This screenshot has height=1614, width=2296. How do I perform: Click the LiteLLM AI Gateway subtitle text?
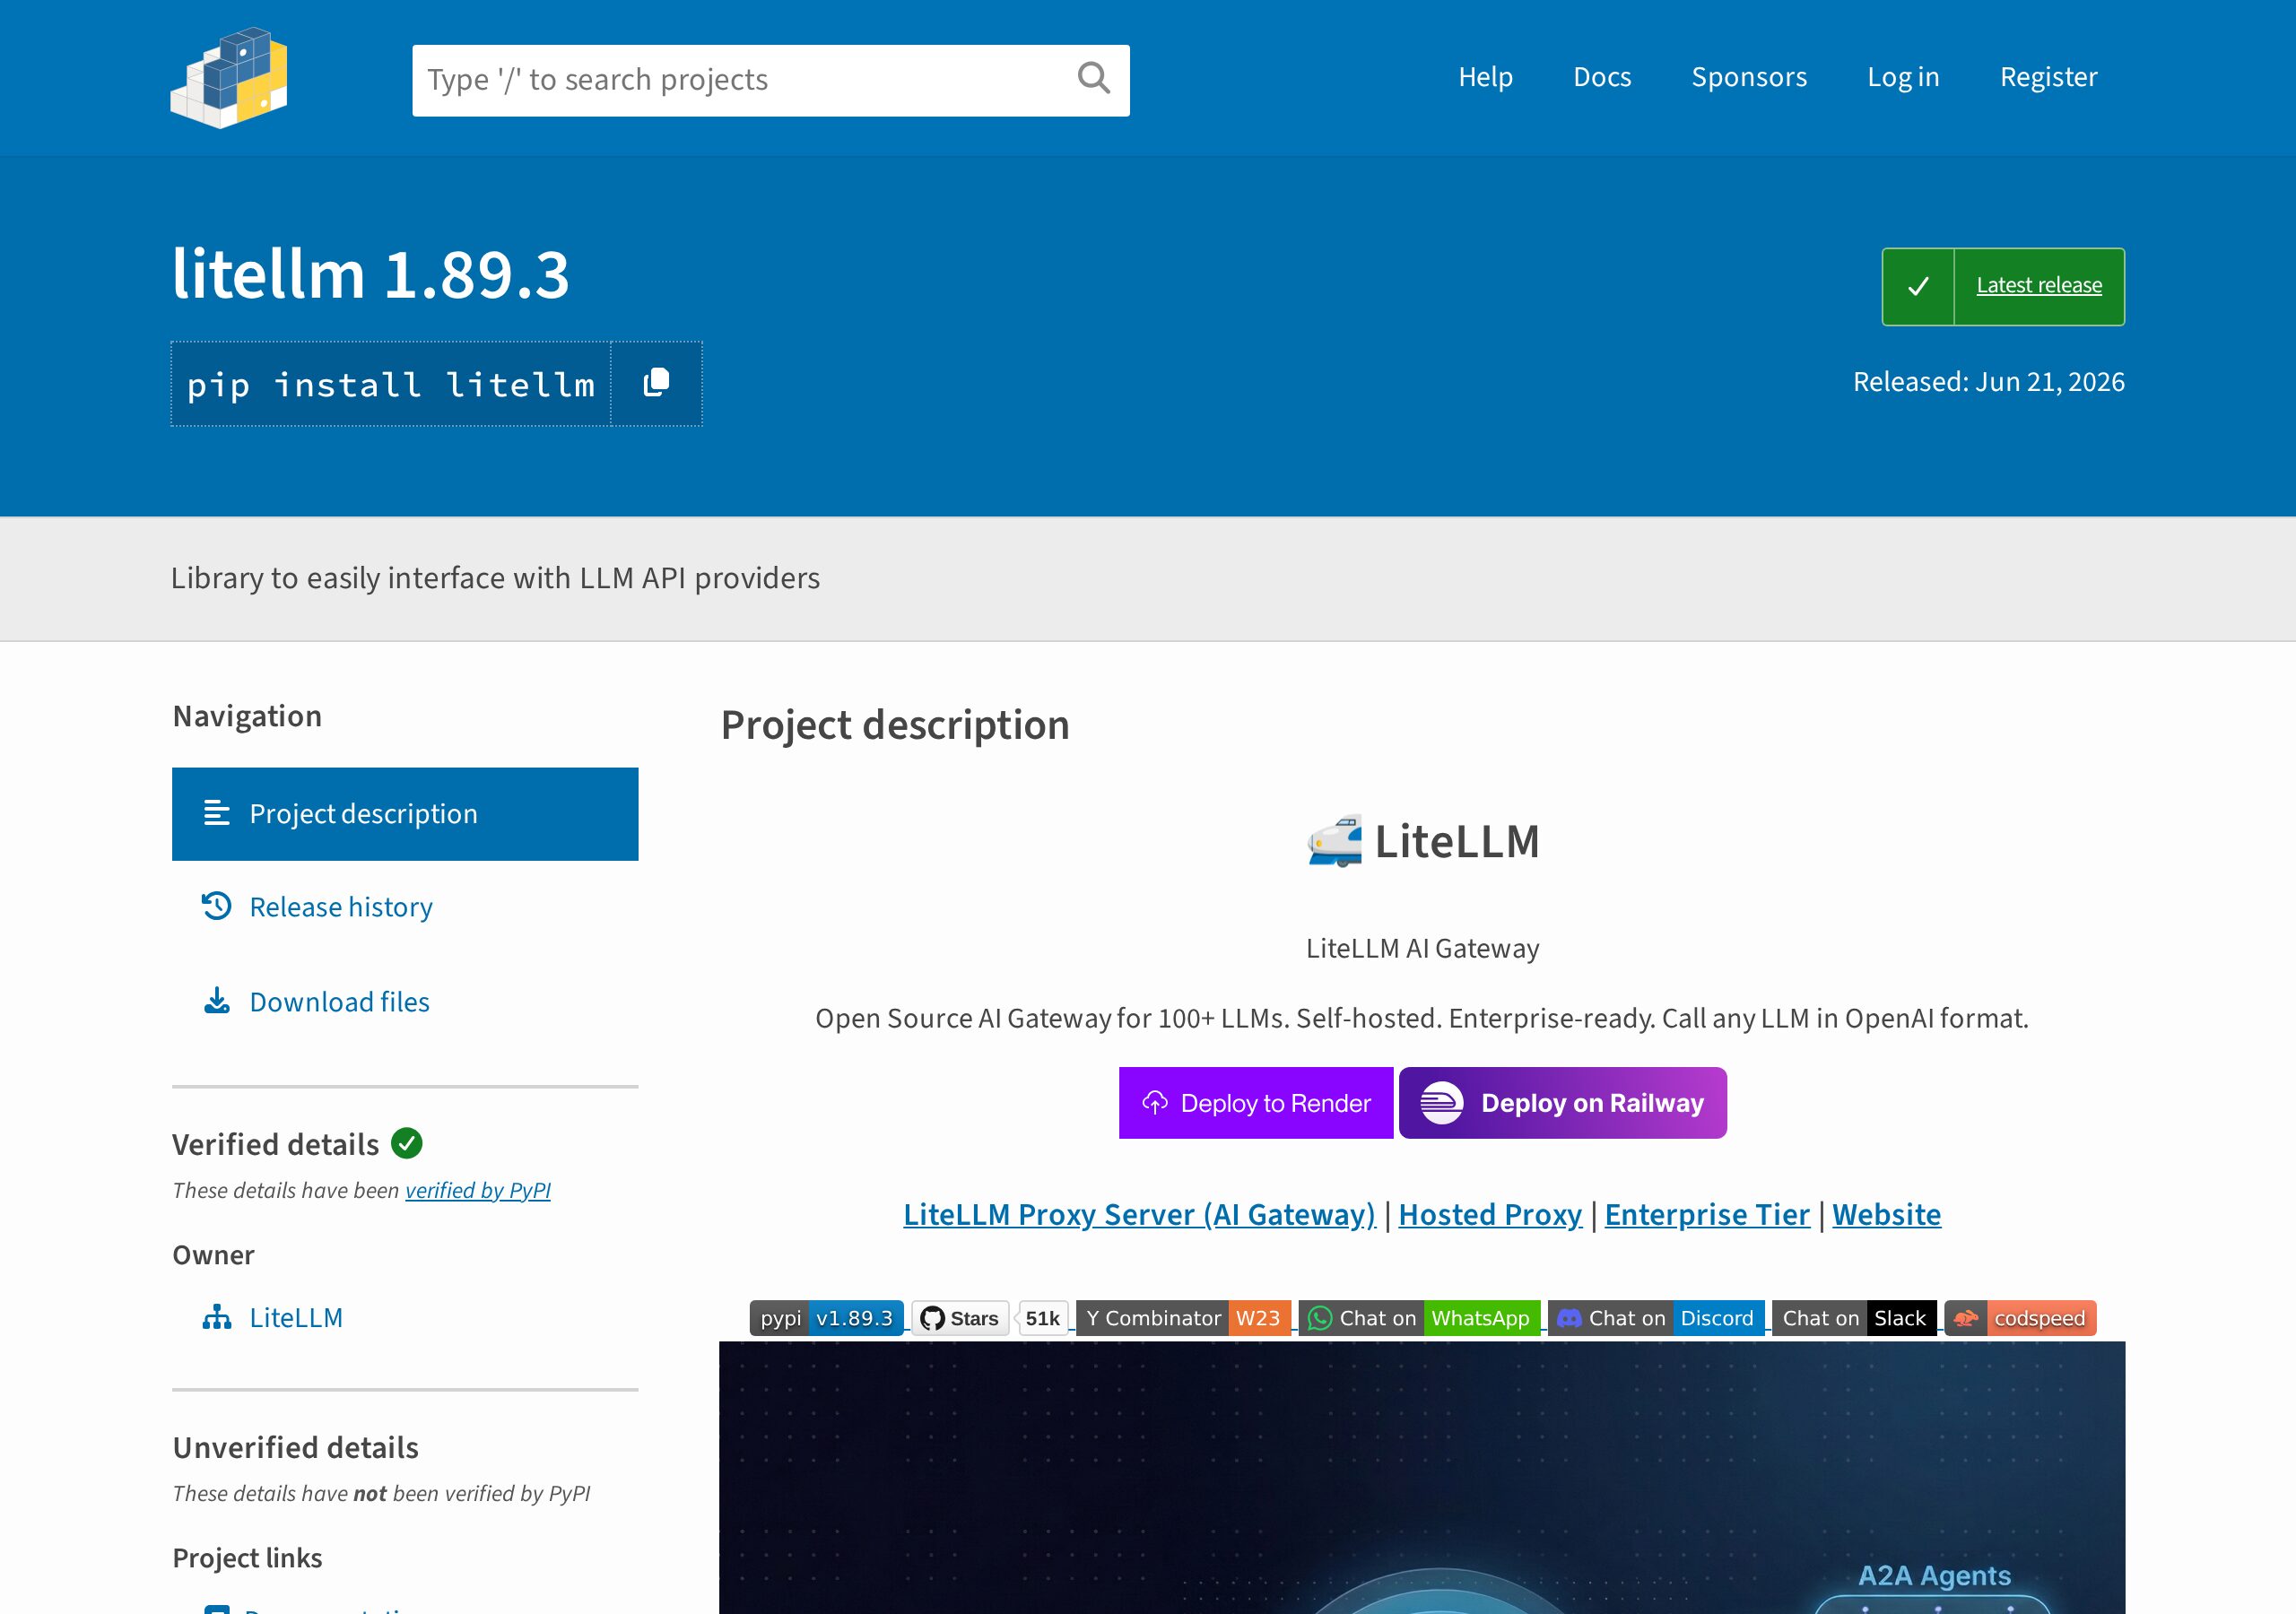click(1422, 948)
